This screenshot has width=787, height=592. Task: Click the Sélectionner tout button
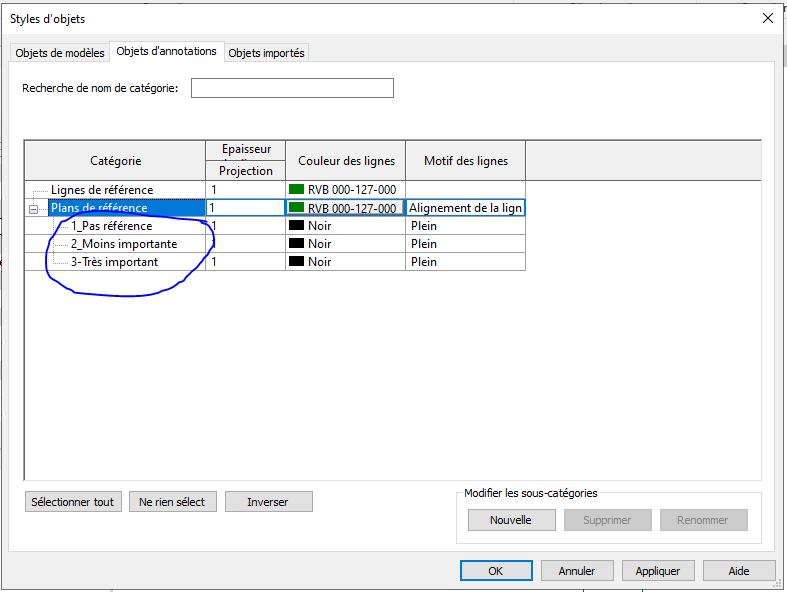(72, 502)
